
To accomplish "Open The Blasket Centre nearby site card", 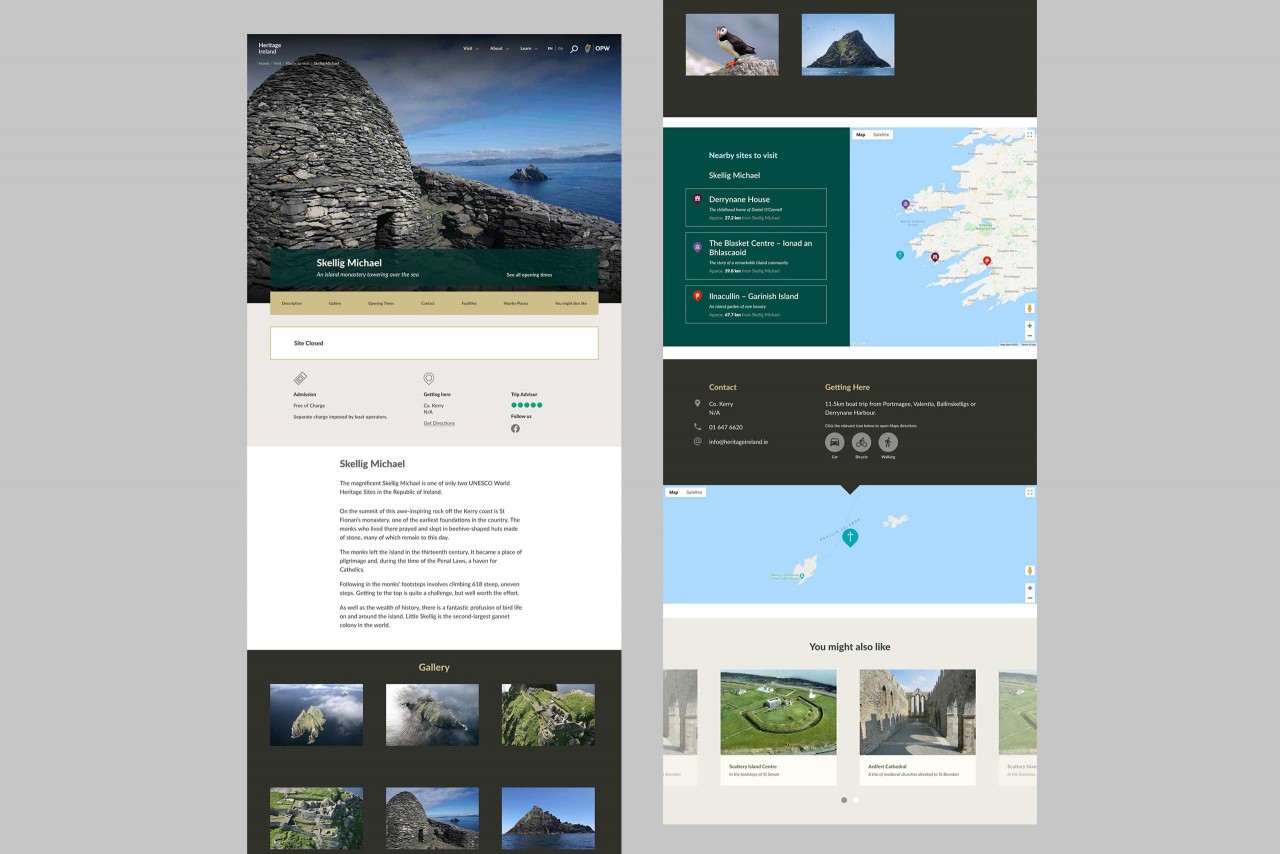I will click(756, 256).
